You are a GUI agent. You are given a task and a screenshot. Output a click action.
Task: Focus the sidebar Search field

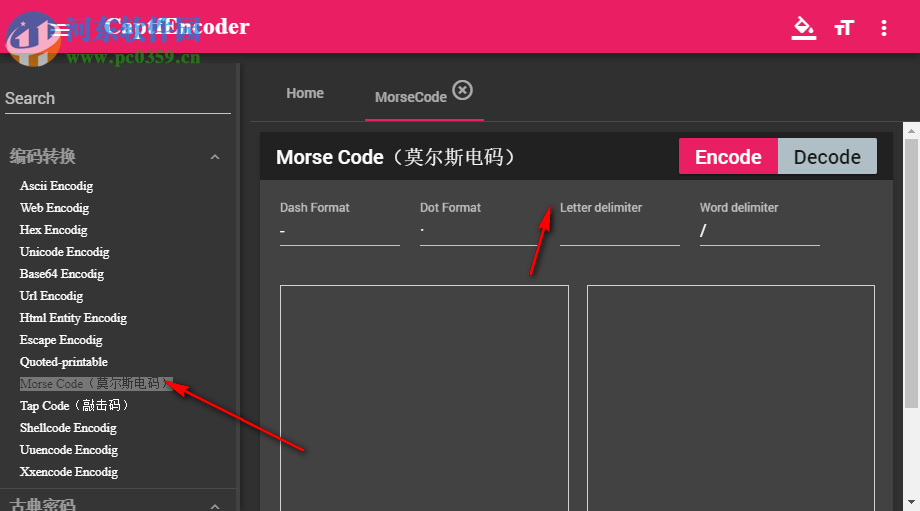pyautogui.click(x=118, y=99)
